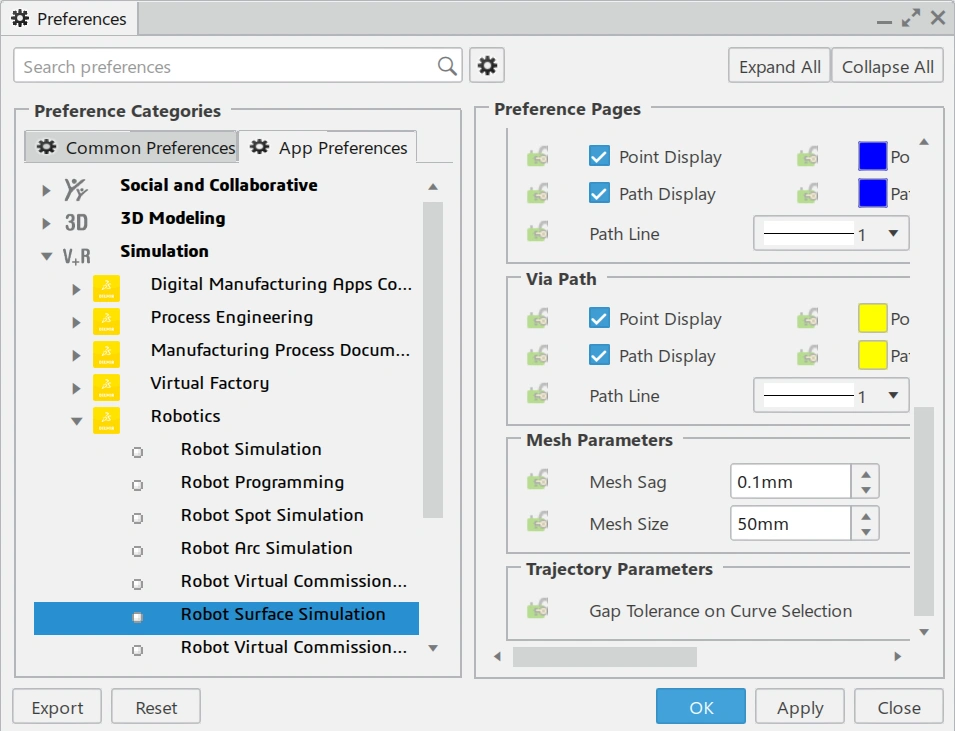Open yellow Via Path point color swatch
This screenshot has width=955, height=731.
click(x=873, y=319)
